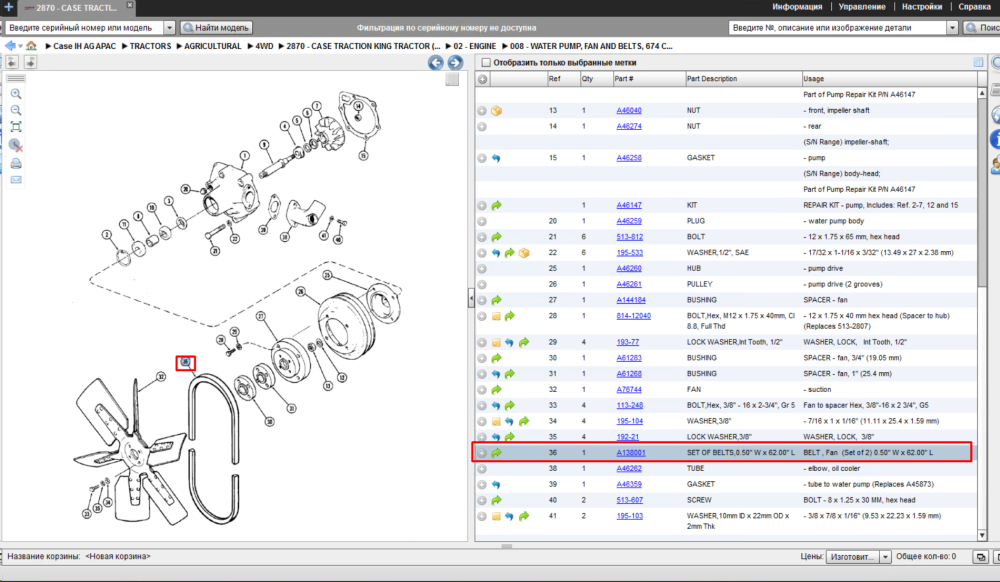Open the previous illustration with the blue left arrow
This screenshot has height=582, width=1000.
coord(436,62)
